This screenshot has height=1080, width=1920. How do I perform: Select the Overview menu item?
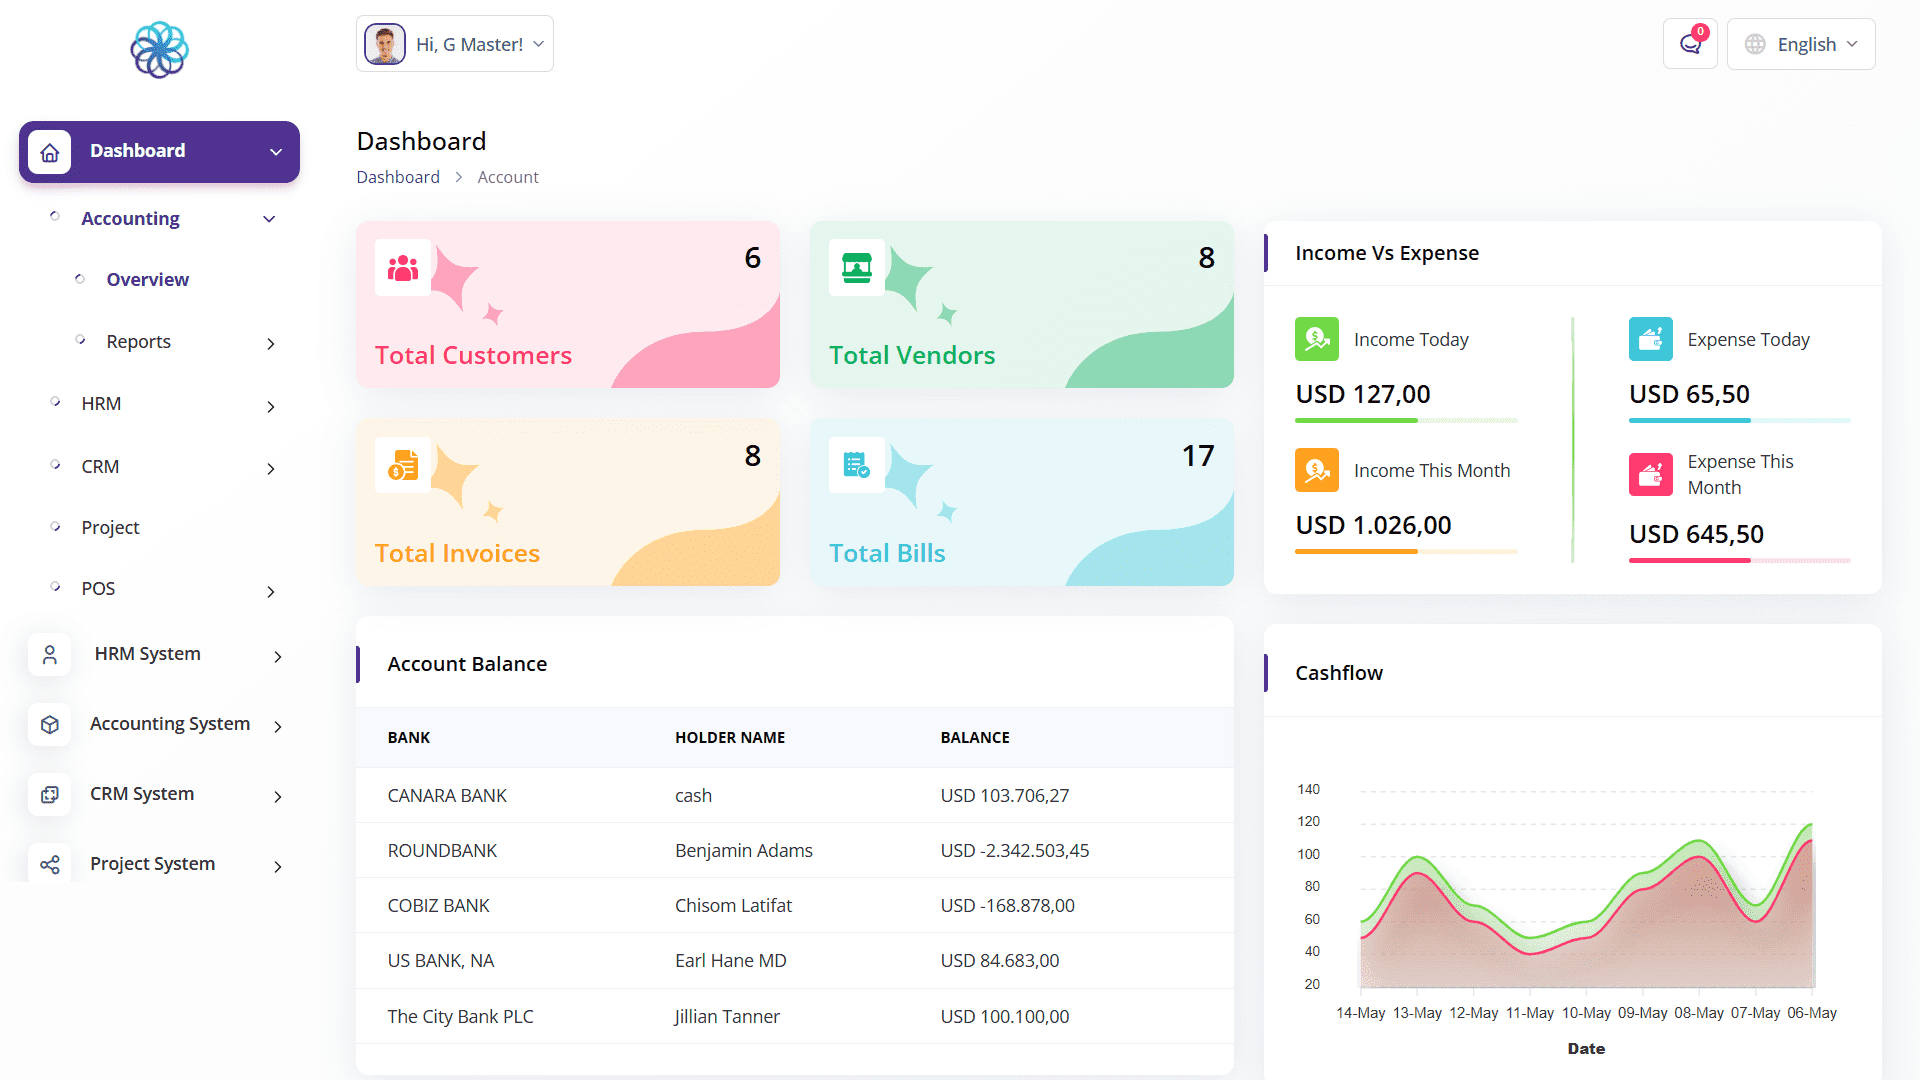coord(147,280)
